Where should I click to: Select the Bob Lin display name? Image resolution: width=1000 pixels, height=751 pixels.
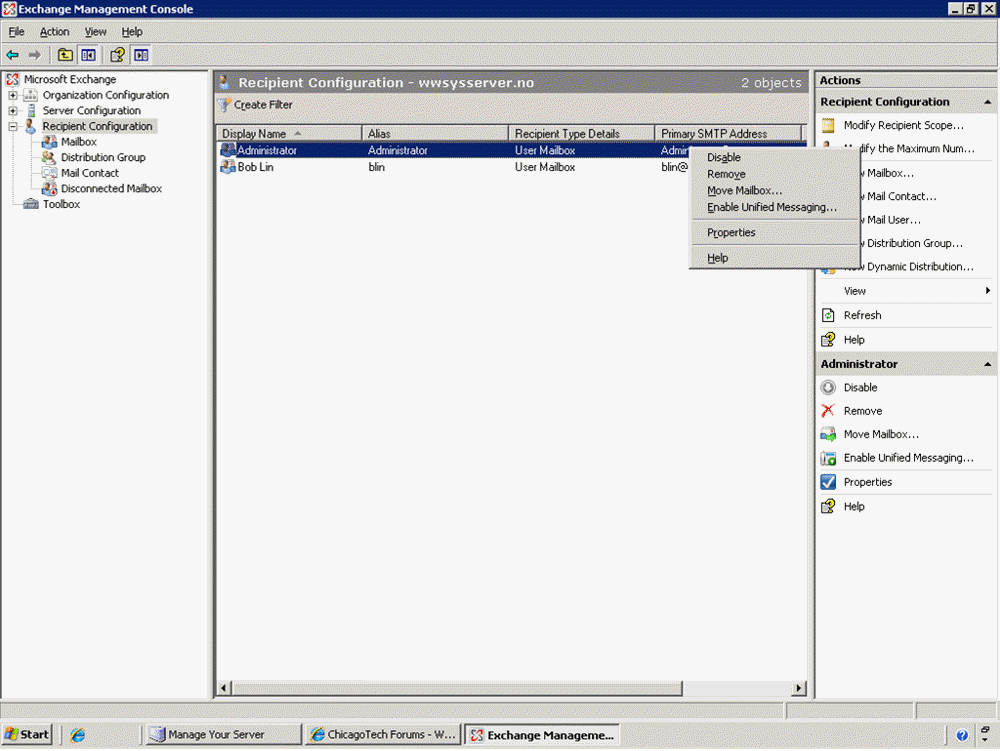255,166
